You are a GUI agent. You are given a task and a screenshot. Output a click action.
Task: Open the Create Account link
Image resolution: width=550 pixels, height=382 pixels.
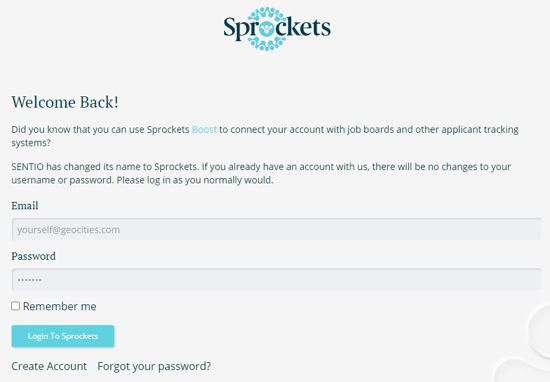49,366
